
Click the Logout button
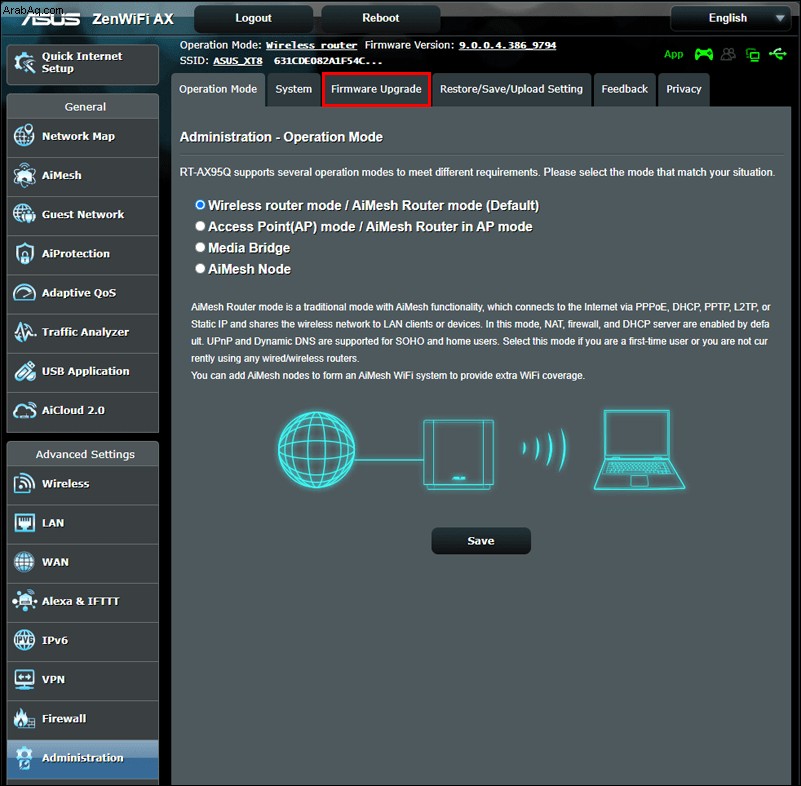[x=253, y=18]
